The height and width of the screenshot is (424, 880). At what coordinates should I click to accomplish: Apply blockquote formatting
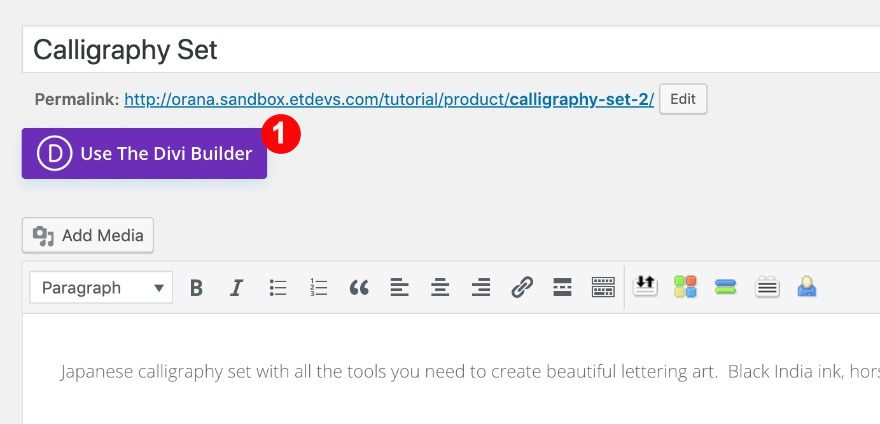click(359, 288)
